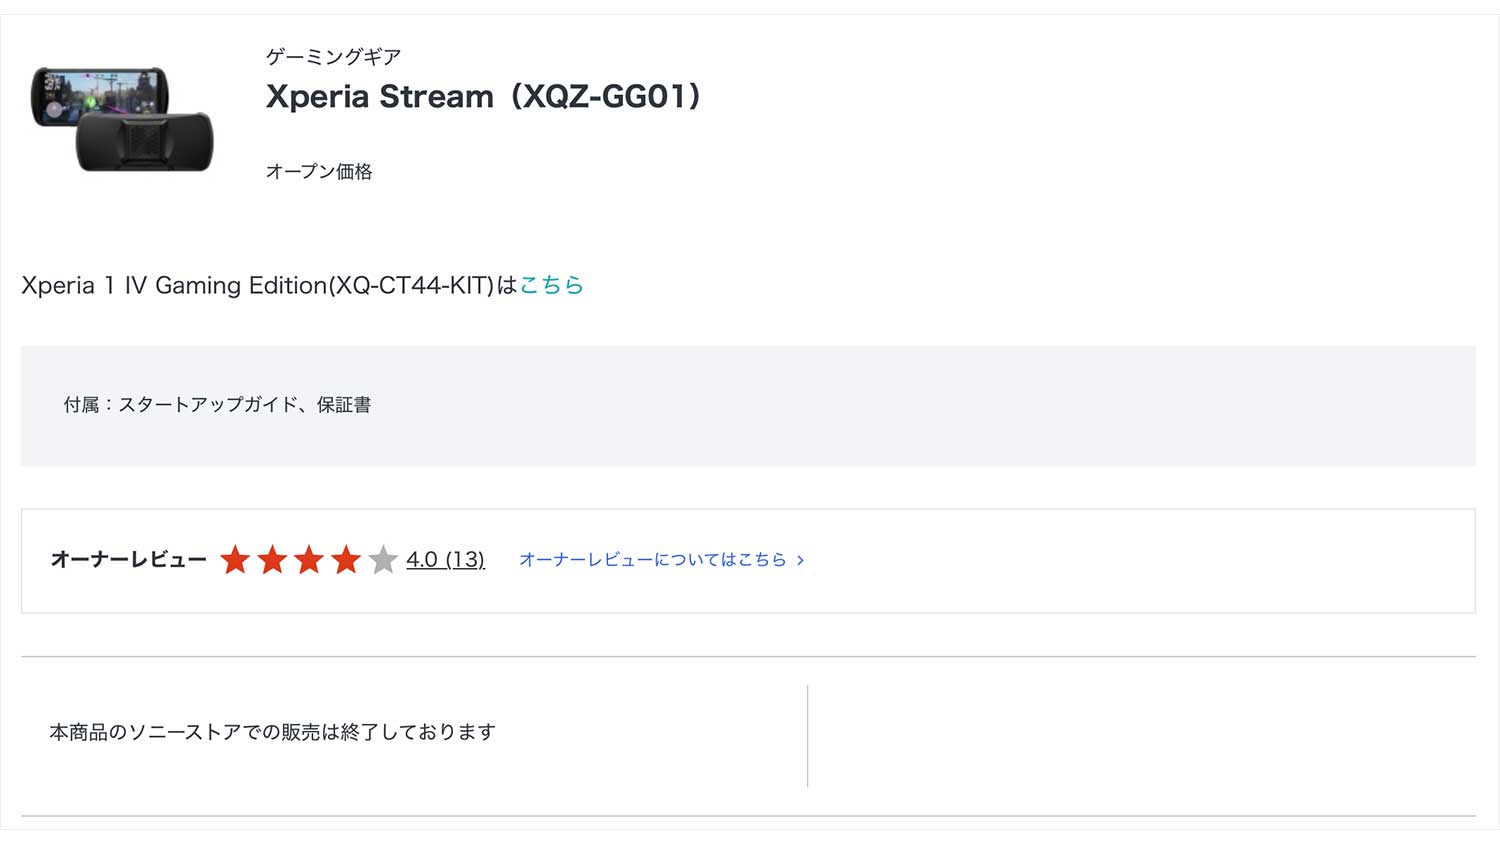The width and height of the screenshot is (1500, 844).
Task: Click the third red review star
Action: 309,560
